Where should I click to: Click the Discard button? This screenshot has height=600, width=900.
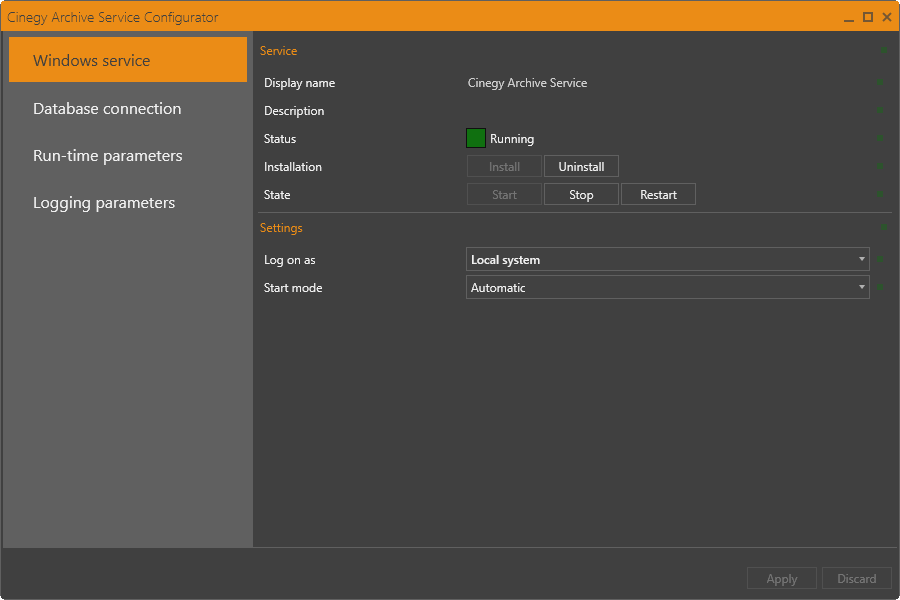click(x=856, y=578)
